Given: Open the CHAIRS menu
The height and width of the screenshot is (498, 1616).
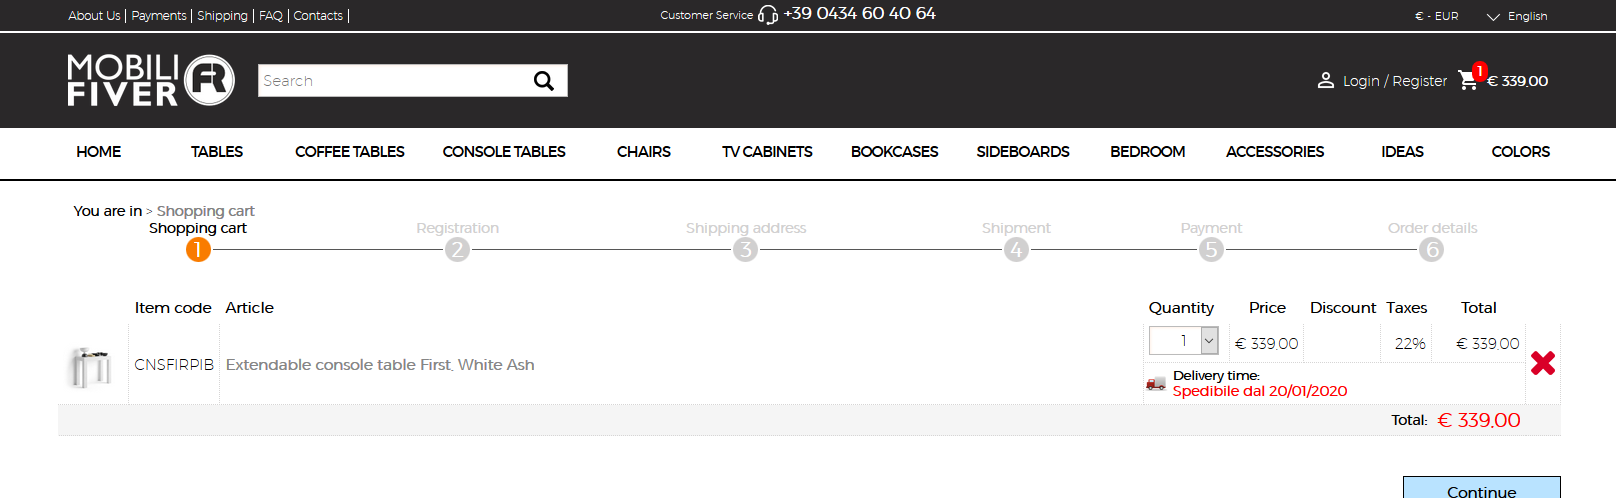Looking at the screenshot, I should point(644,152).
